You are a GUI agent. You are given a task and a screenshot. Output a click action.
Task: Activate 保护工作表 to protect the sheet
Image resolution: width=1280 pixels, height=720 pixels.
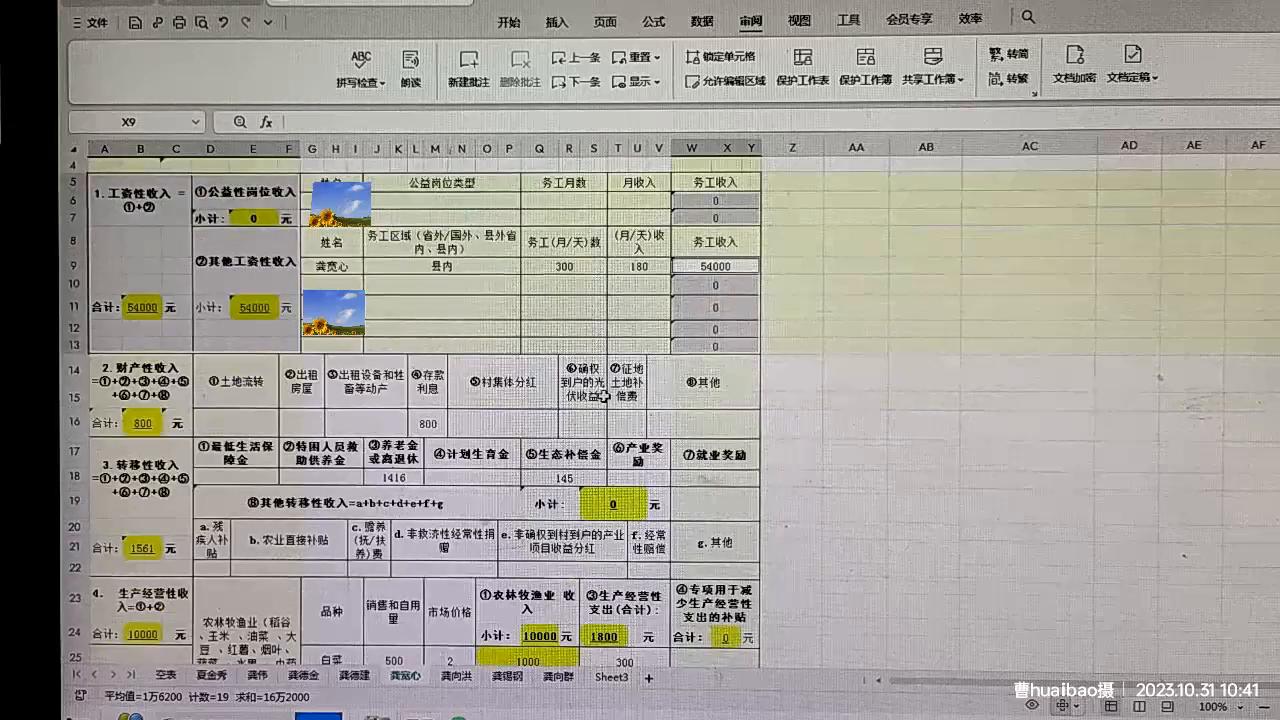click(802, 68)
